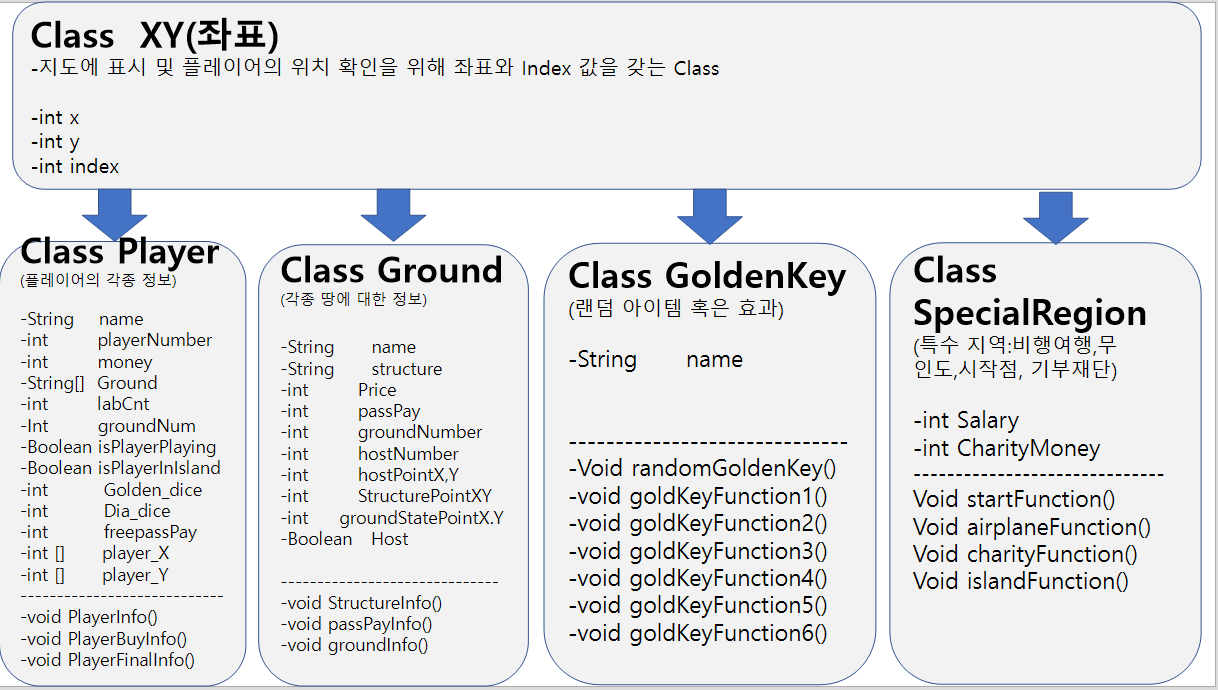The width and height of the screenshot is (1218, 690).
Task: Select the '-void PlayerInfo()' method
Action: coord(88,618)
